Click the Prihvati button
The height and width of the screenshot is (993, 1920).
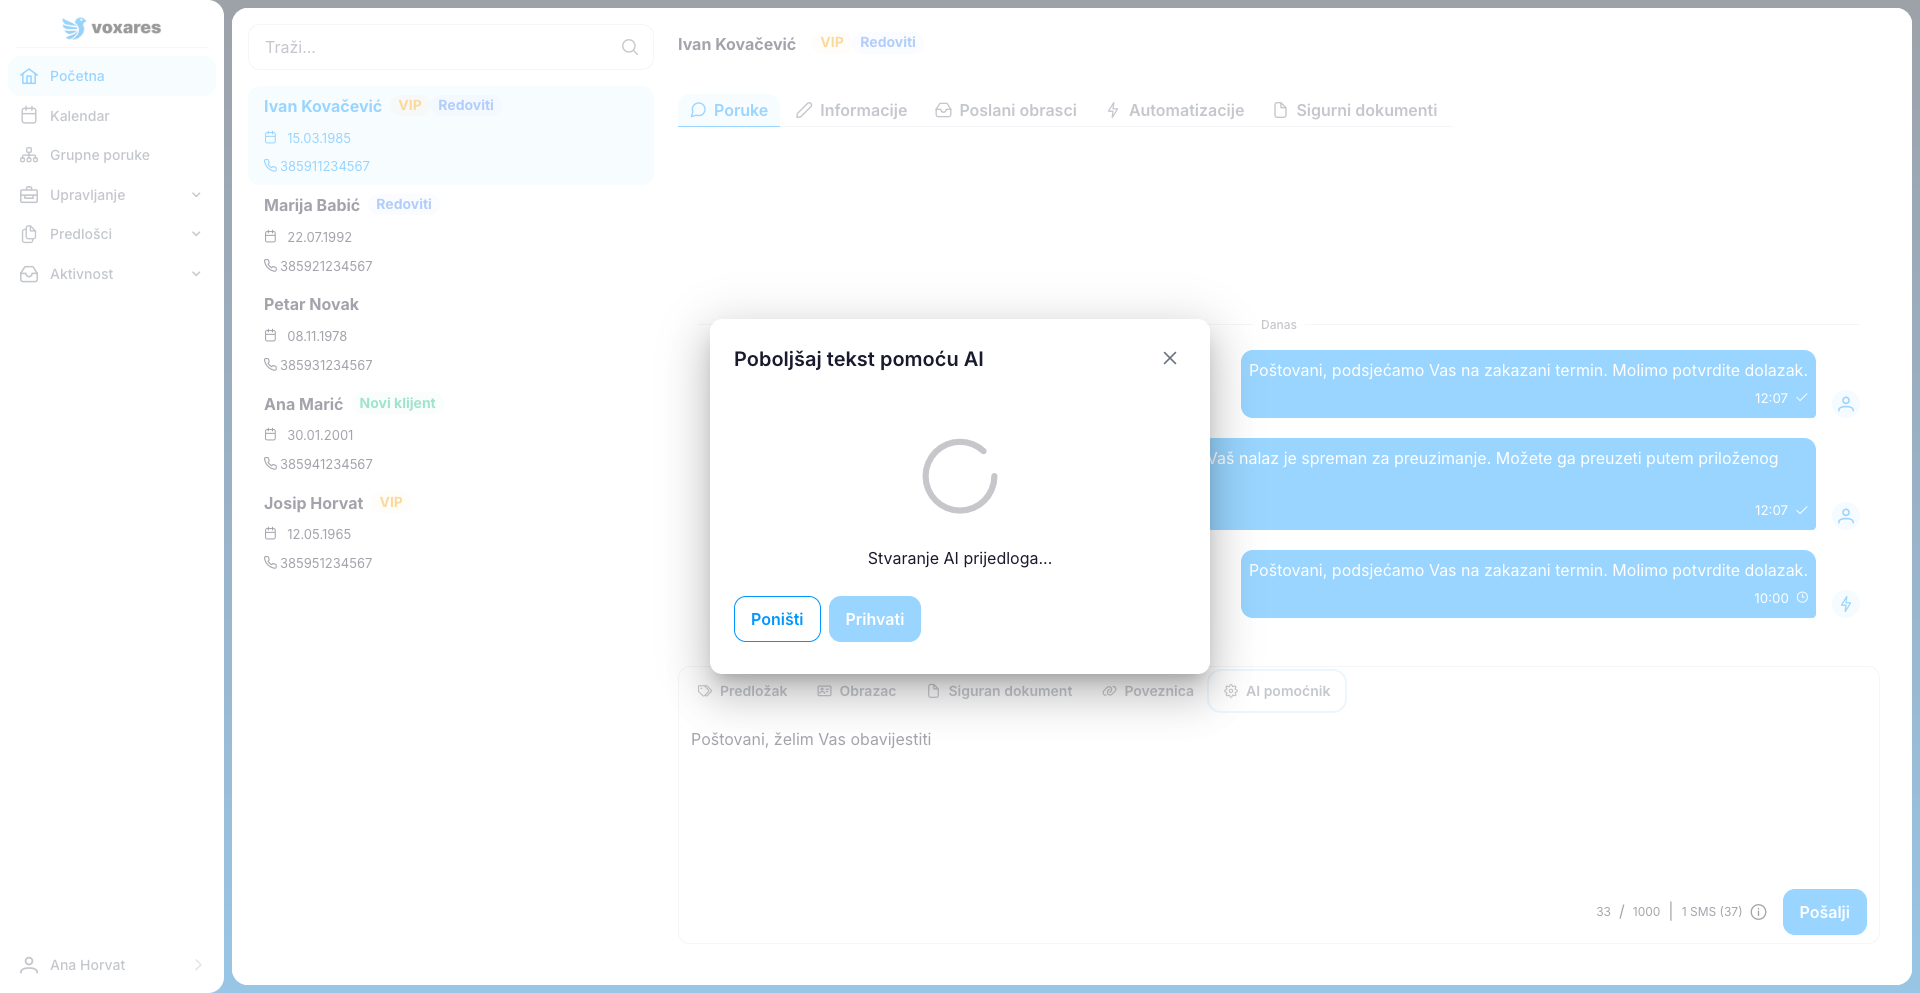[x=874, y=619]
